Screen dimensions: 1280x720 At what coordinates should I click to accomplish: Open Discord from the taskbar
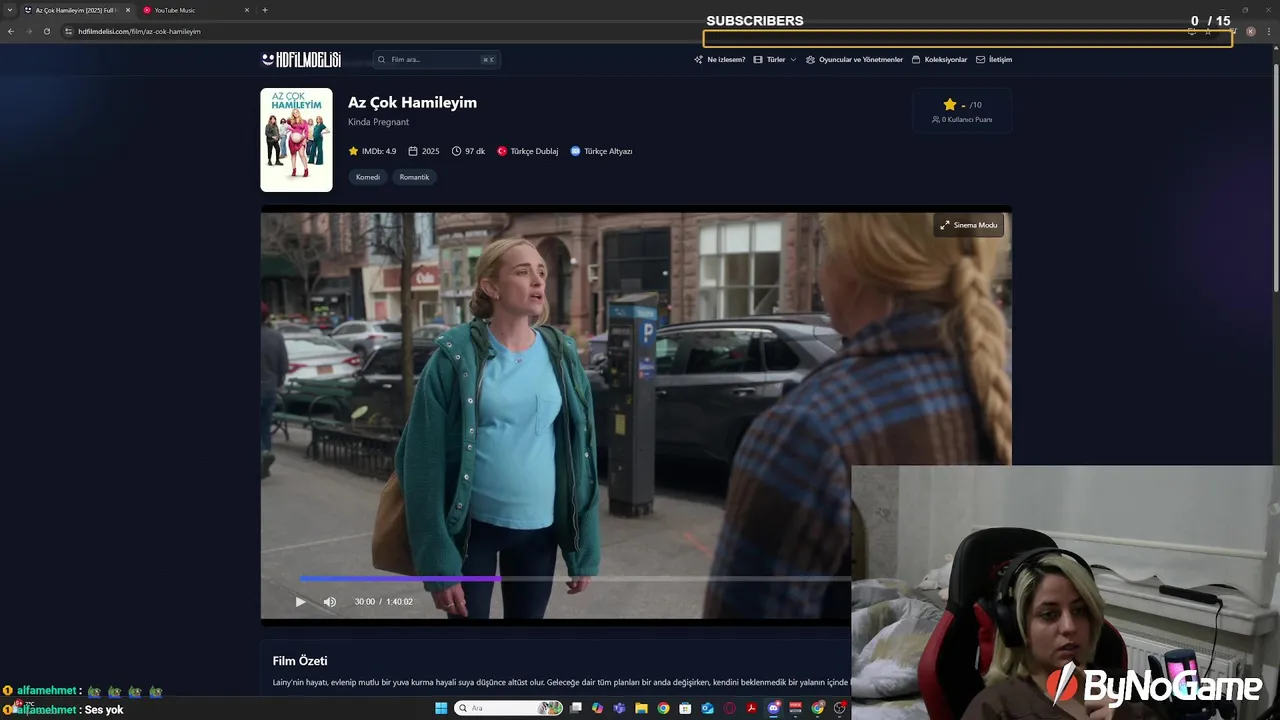pyautogui.click(x=773, y=708)
